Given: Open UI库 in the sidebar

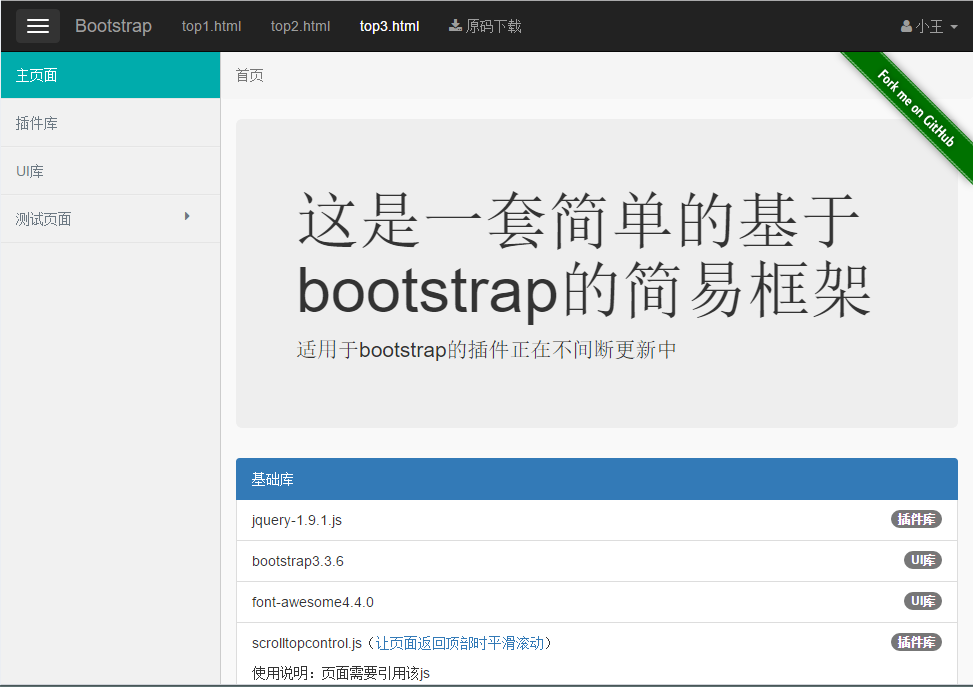Looking at the screenshot, I should (110, 171).
